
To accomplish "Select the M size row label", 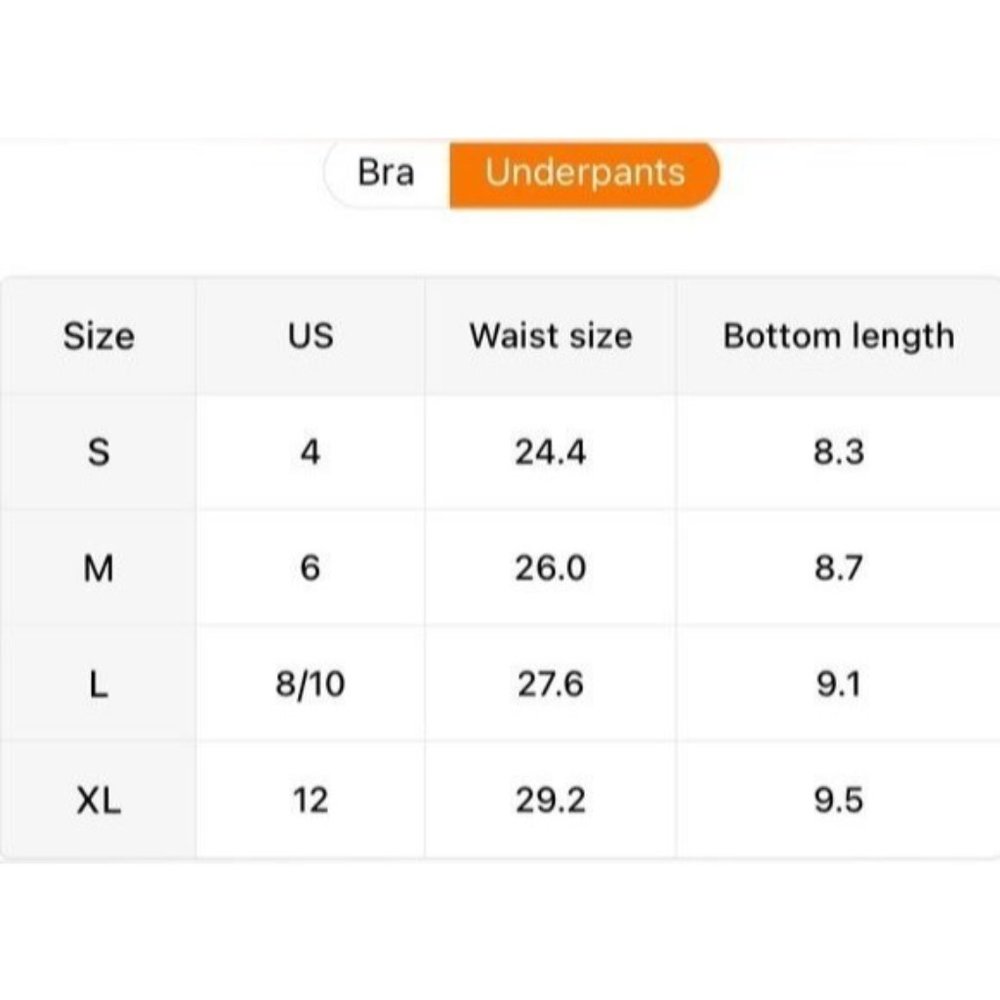I will point(98,569).
